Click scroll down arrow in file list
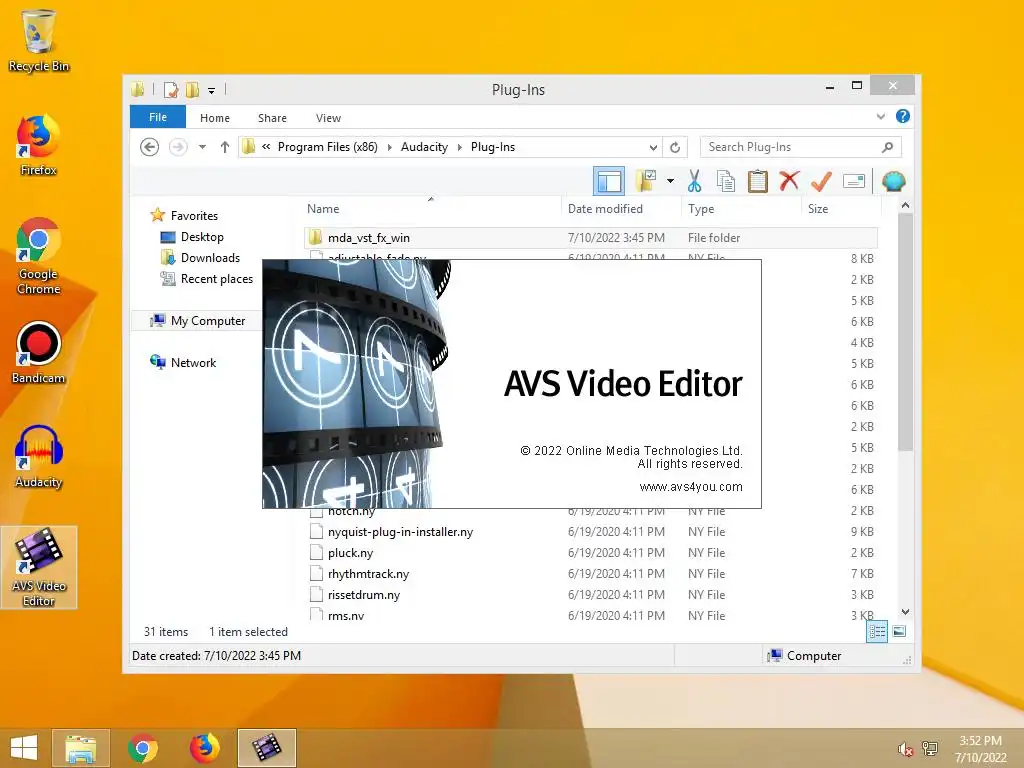 [x=905, y=612]
